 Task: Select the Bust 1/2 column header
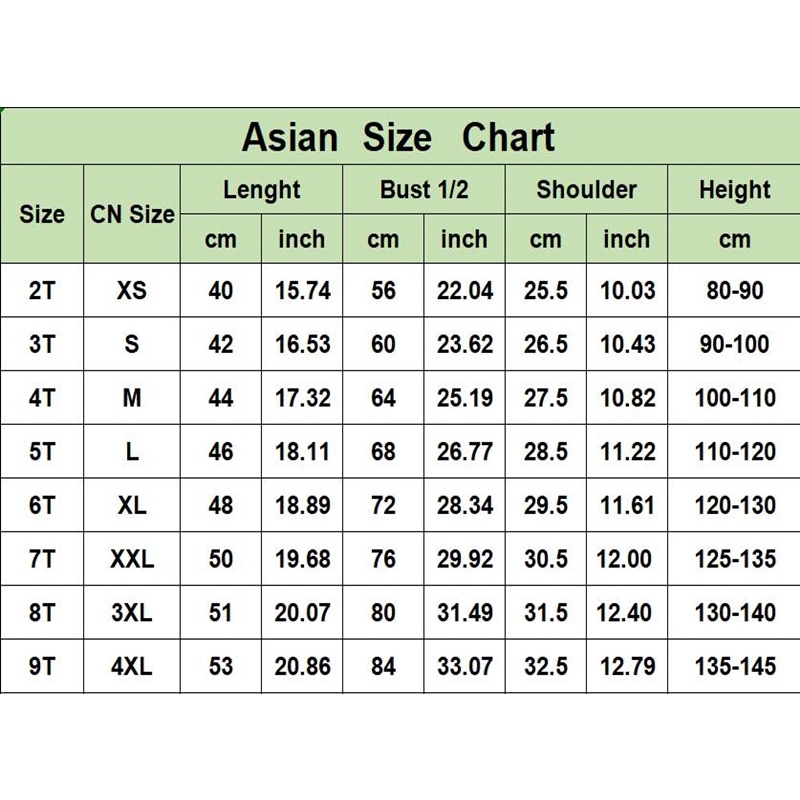tap(424, 190)
